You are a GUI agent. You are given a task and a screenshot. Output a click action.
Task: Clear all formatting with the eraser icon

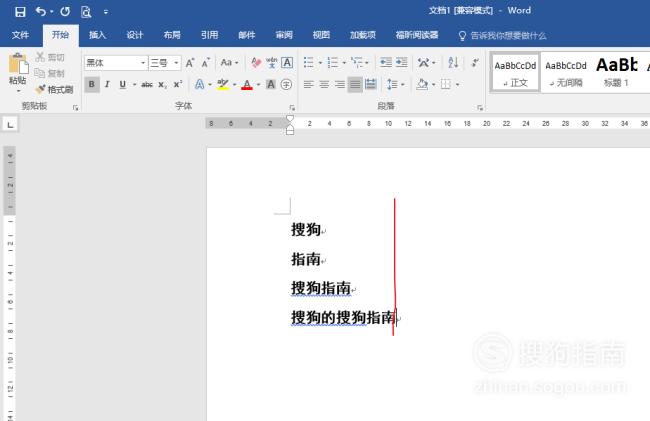pos(256,63)
